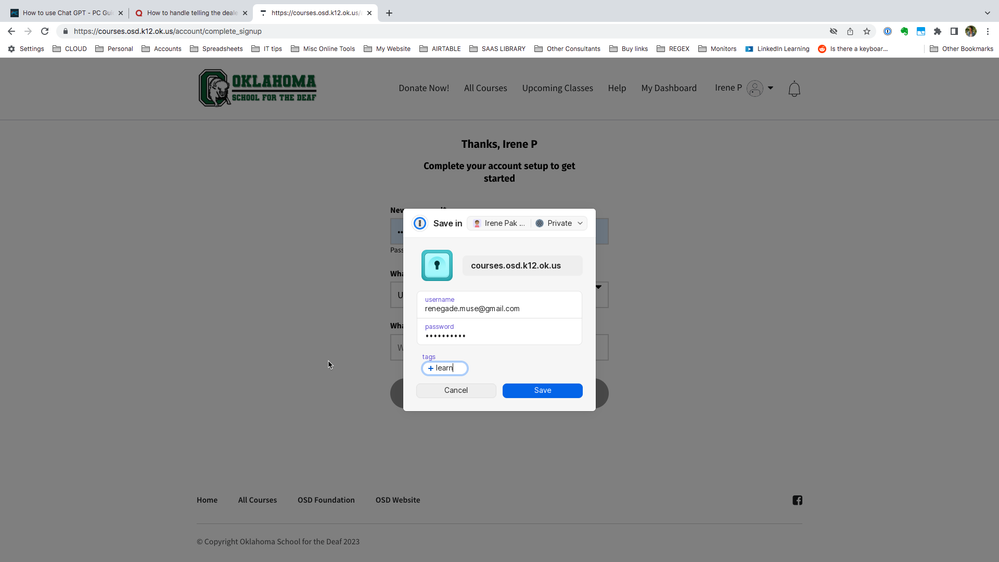This screenshot has height=562, width=999.
Task: Click the share page icon in address bar
Action: coord(850,31)
